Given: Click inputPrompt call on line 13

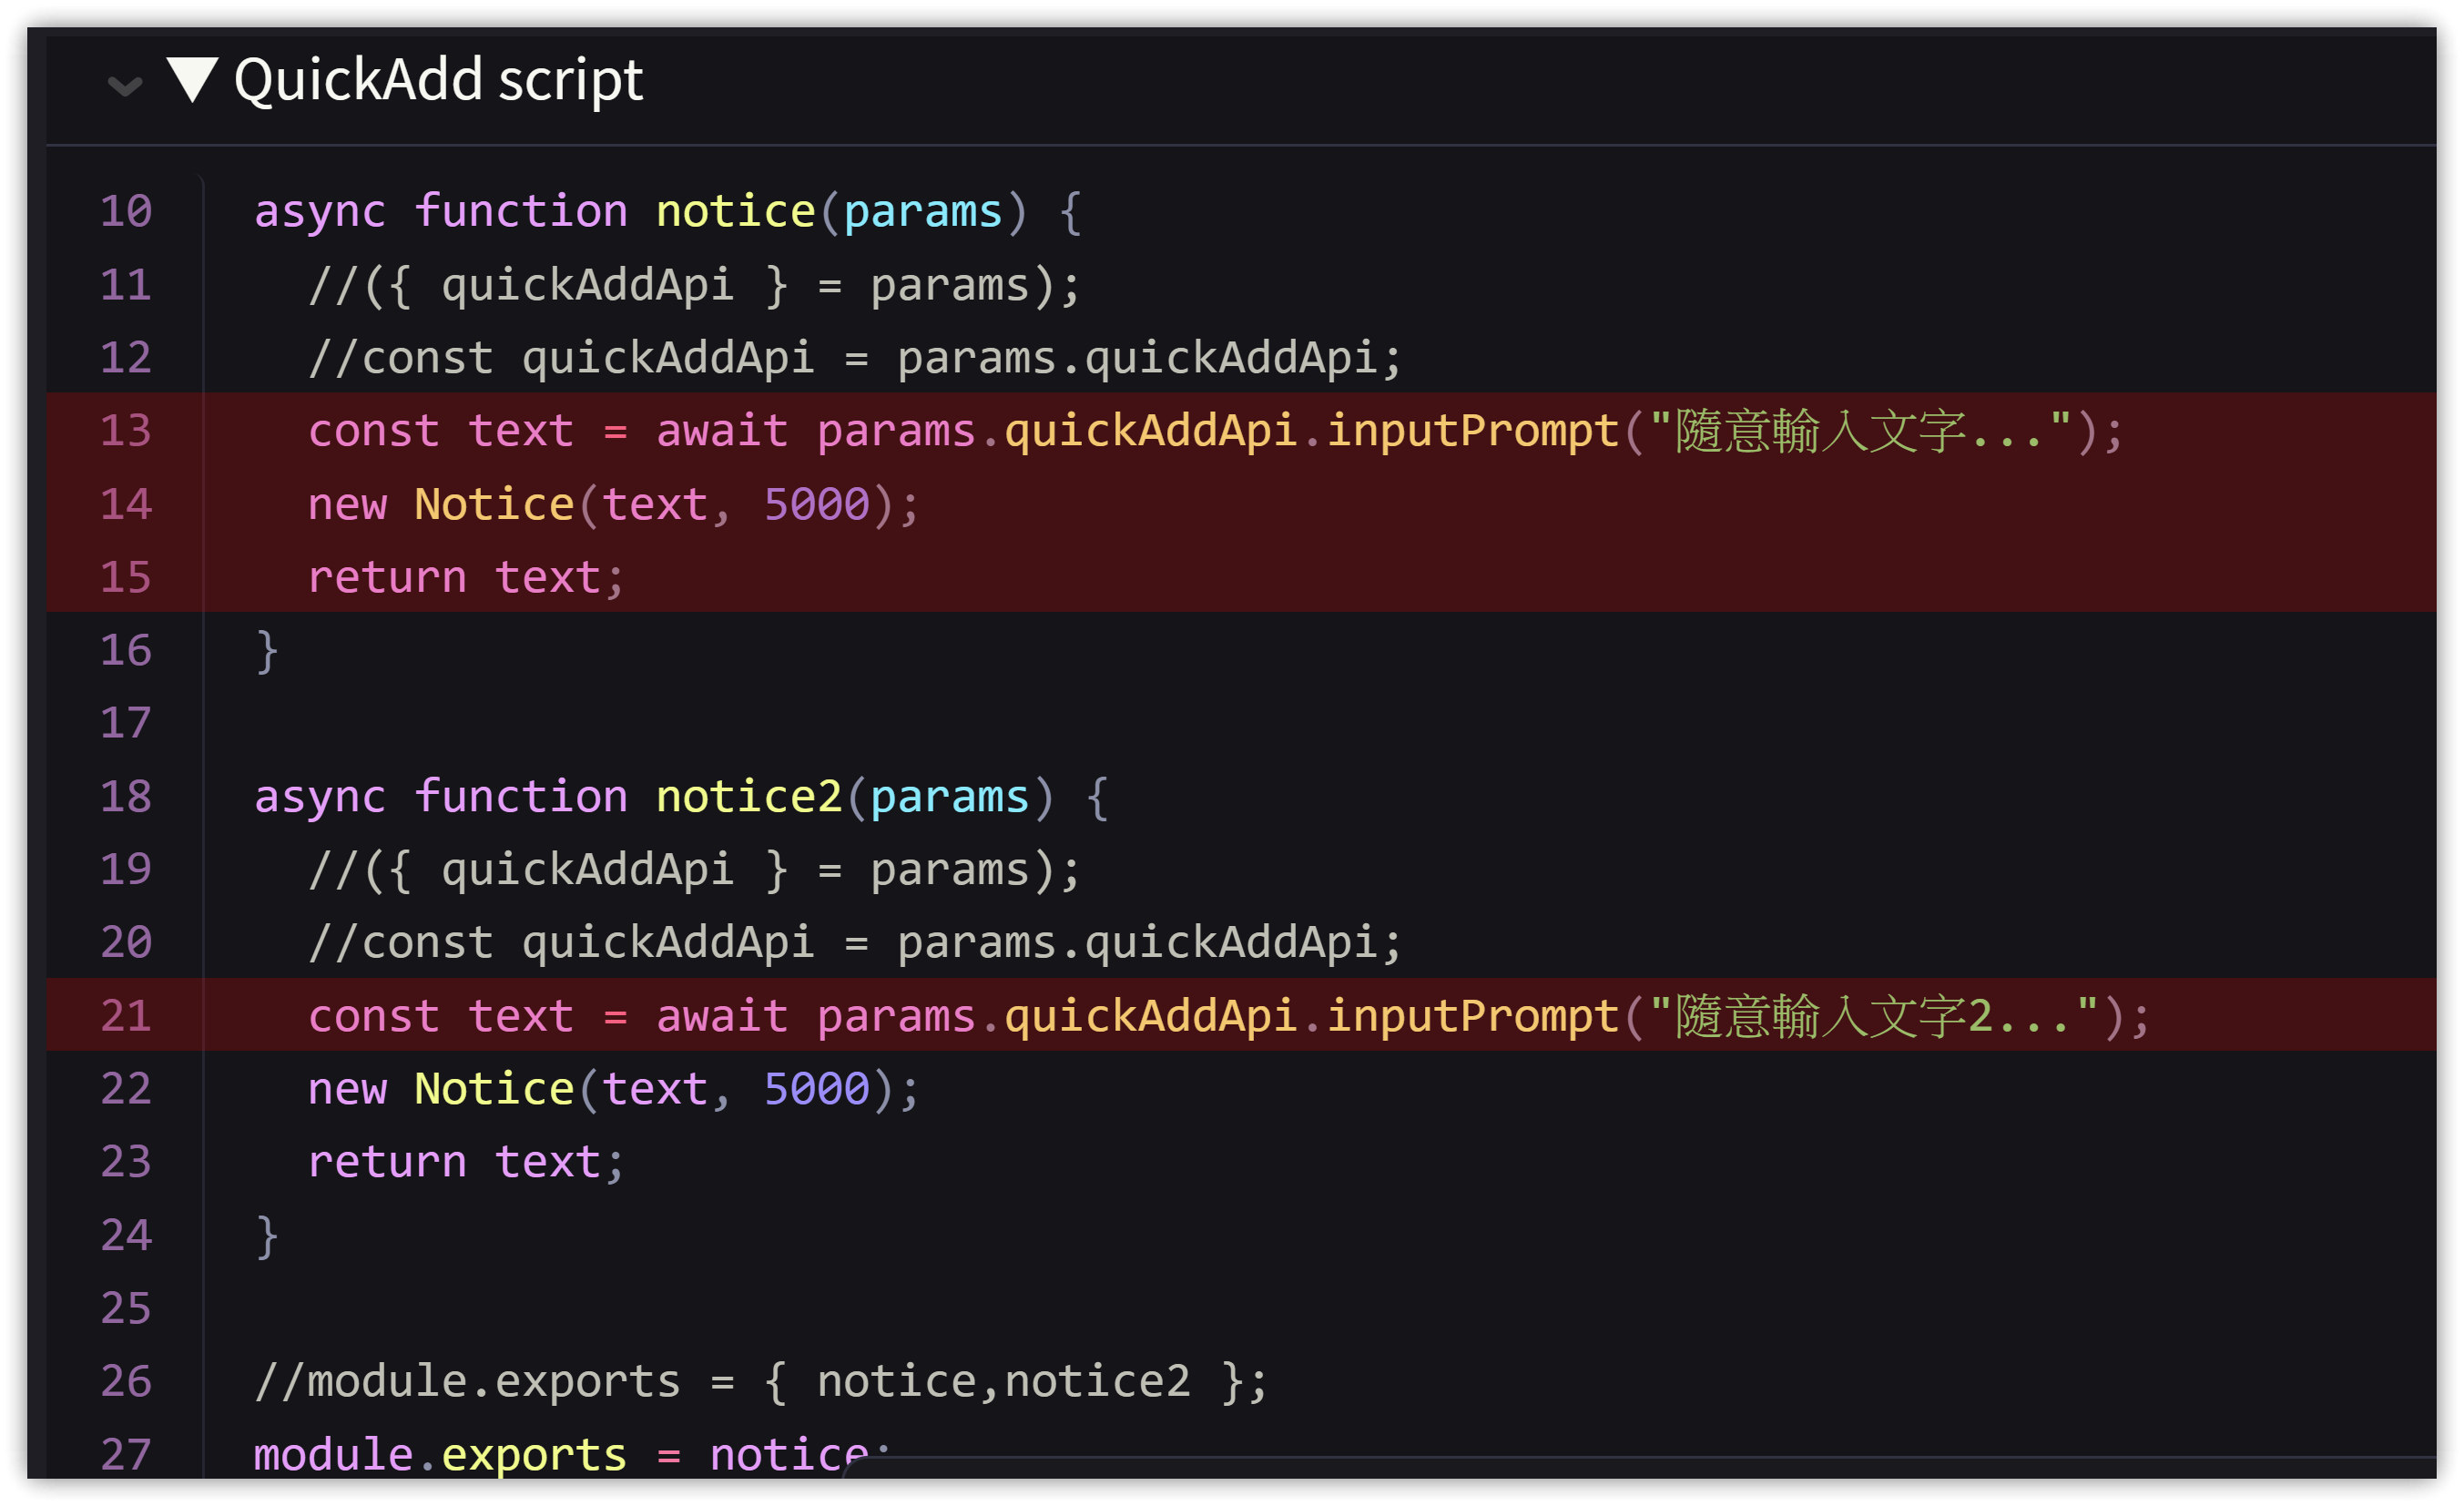Looking at the screenshot, I should coord(1472,431).
